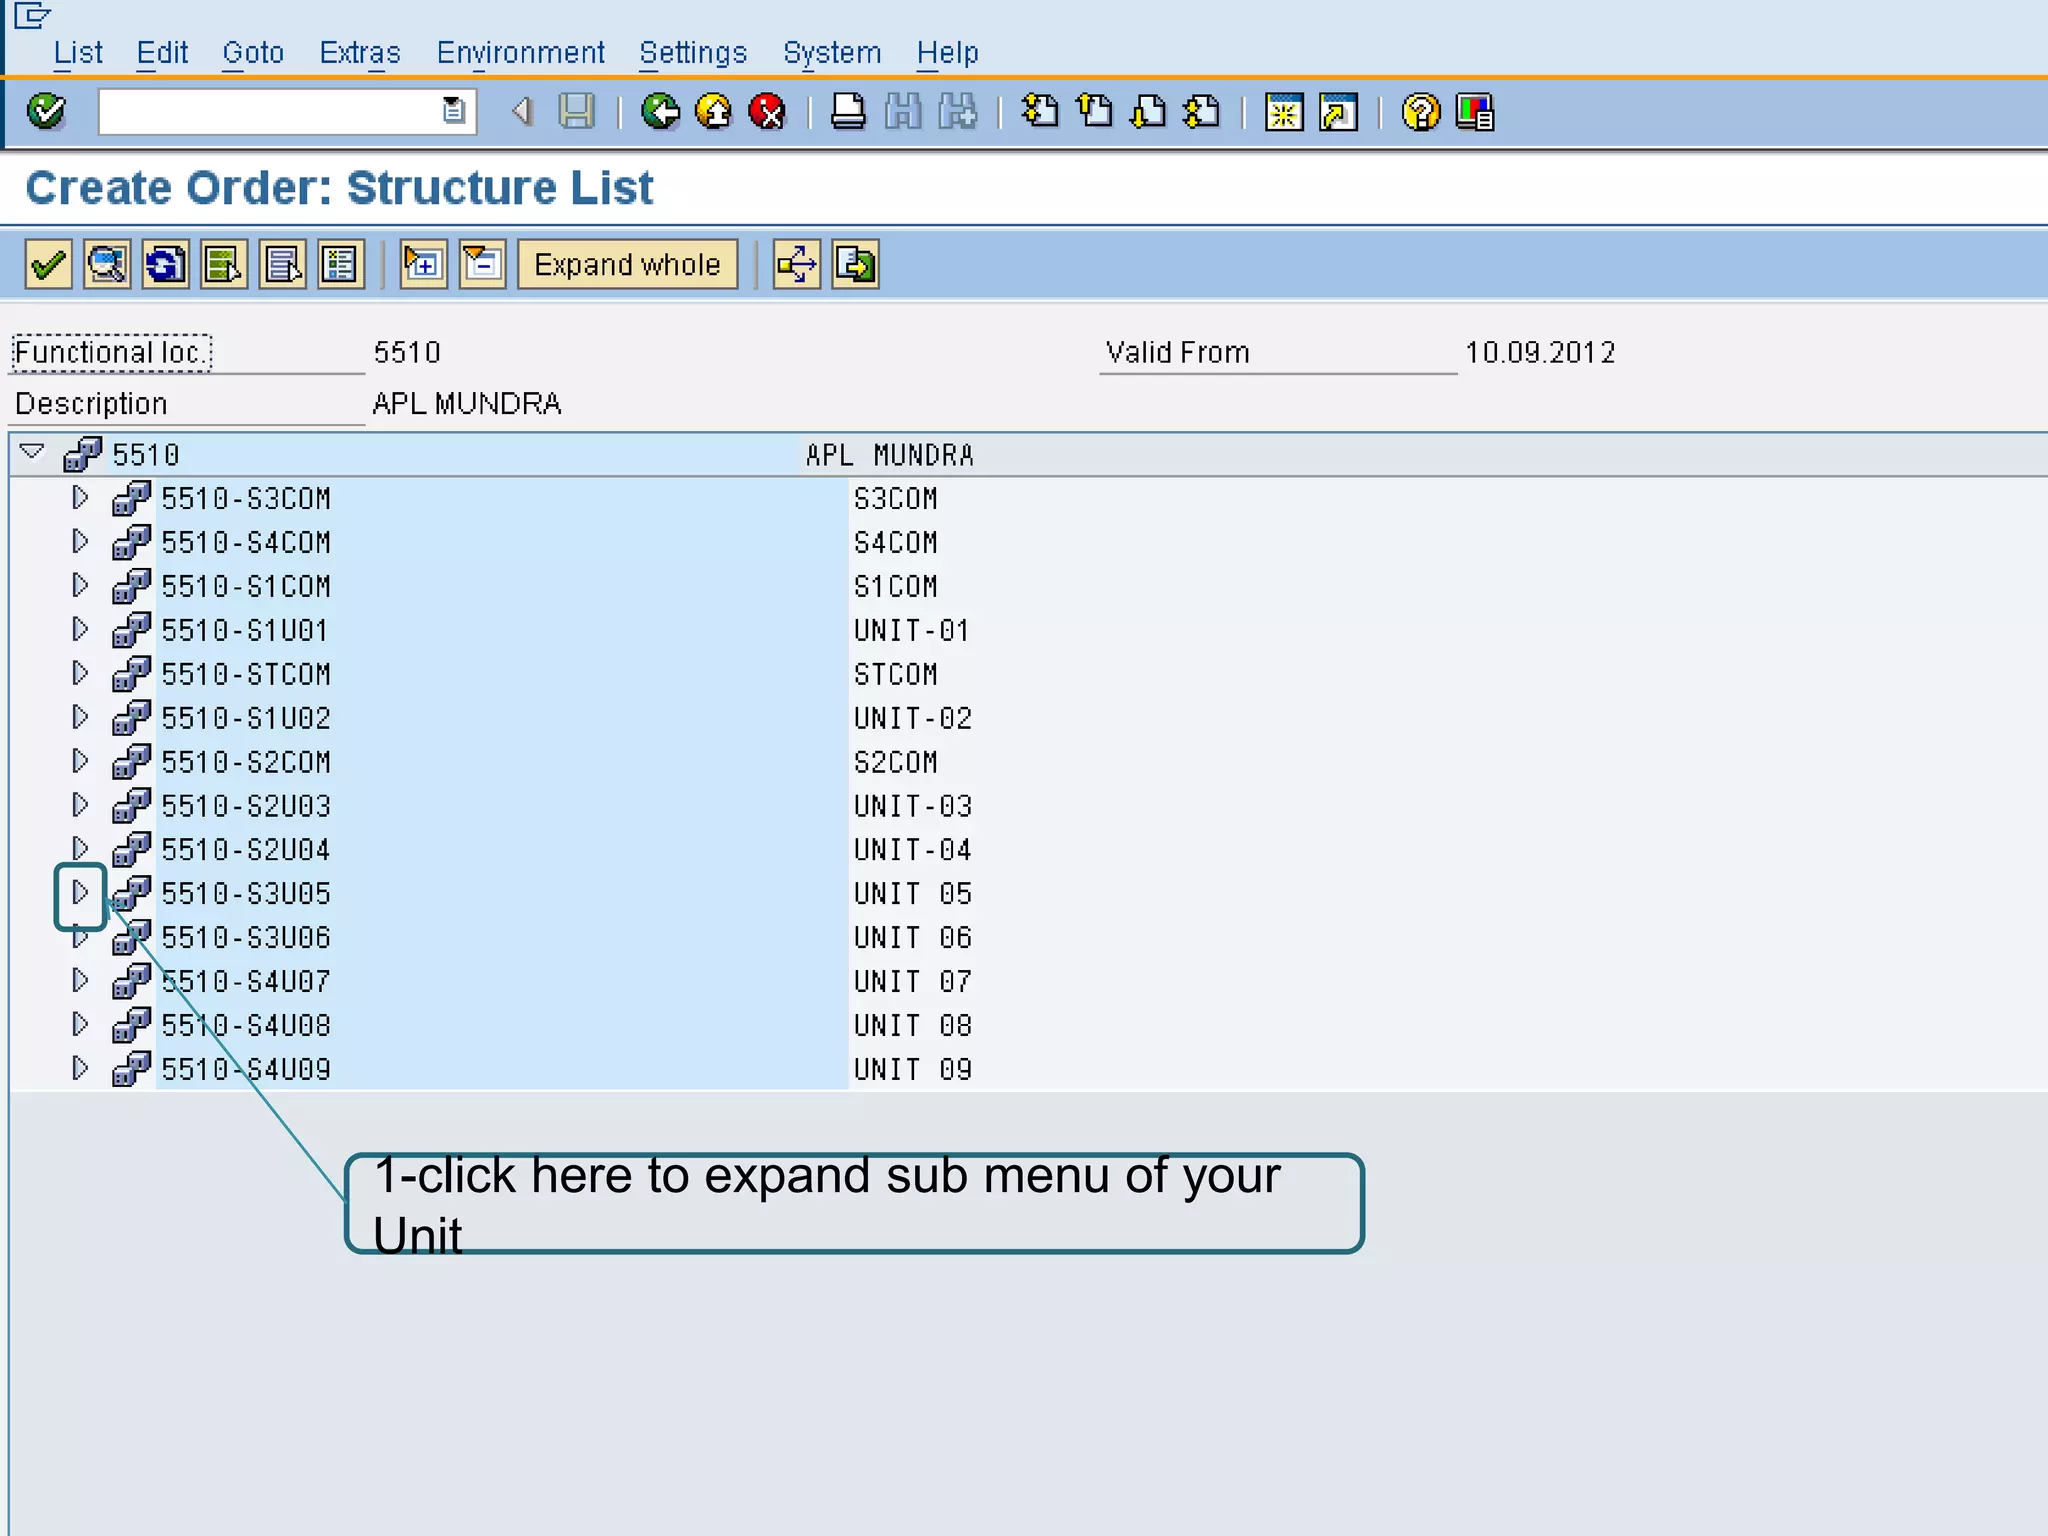Open the Environment menu
2048x1536 pixels.
click(x=520, y=52)
